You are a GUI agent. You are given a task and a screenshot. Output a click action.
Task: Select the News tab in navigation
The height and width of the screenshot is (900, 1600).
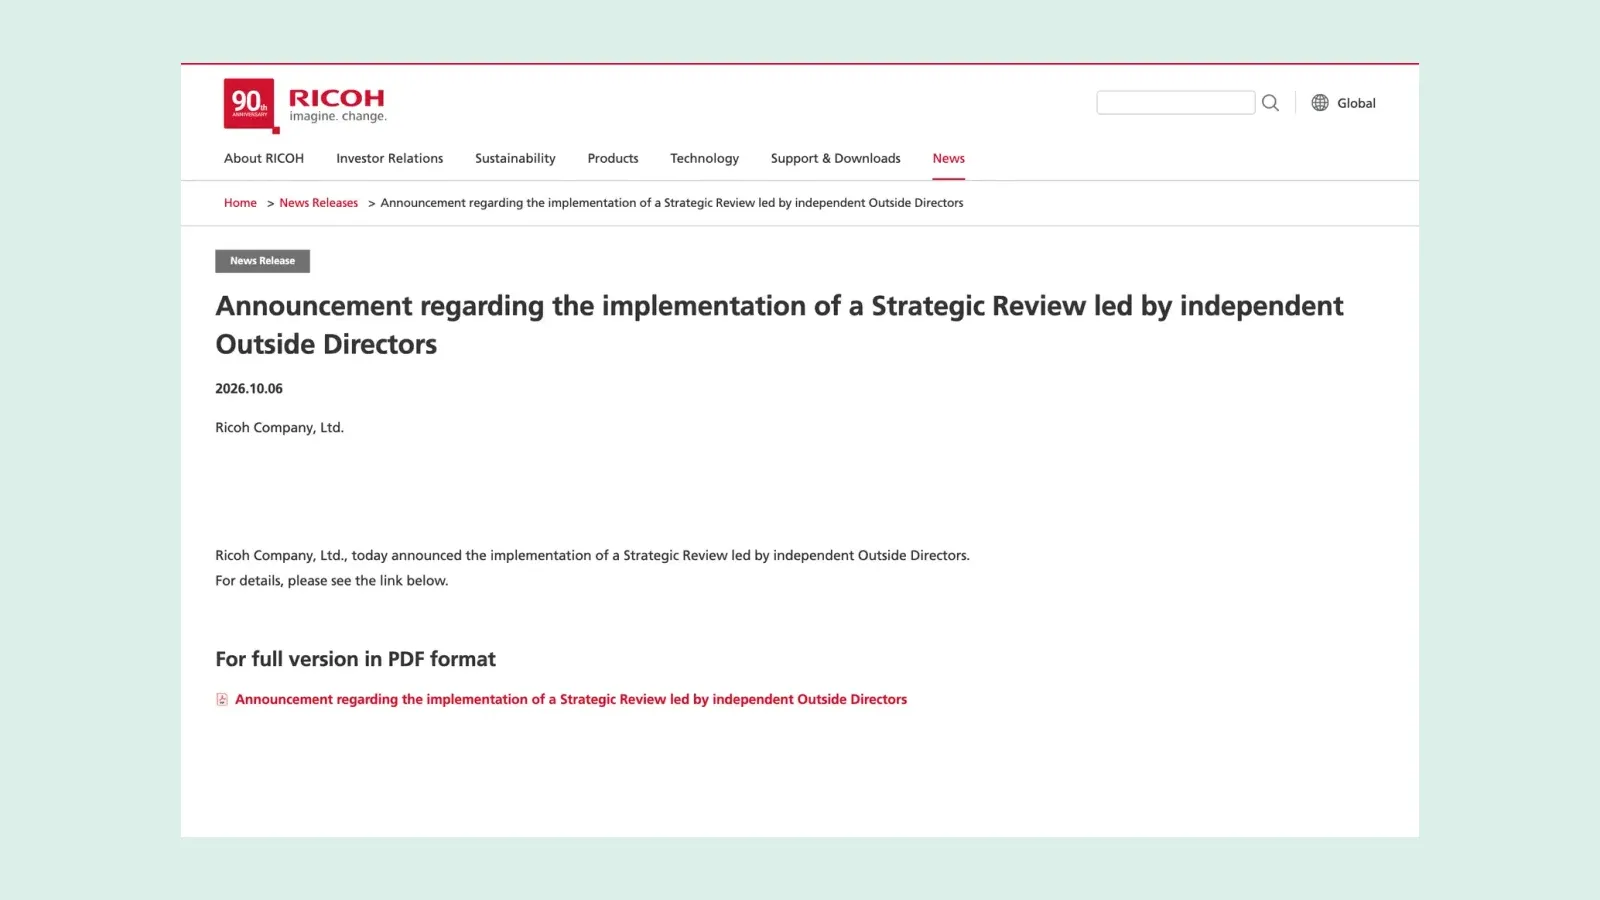[x=948, y=158]
